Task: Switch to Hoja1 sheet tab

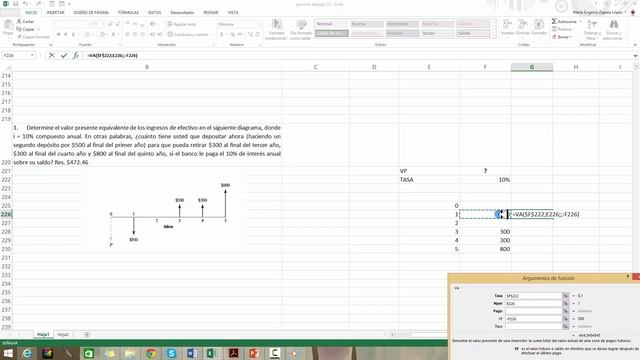Action: (43, 334)
